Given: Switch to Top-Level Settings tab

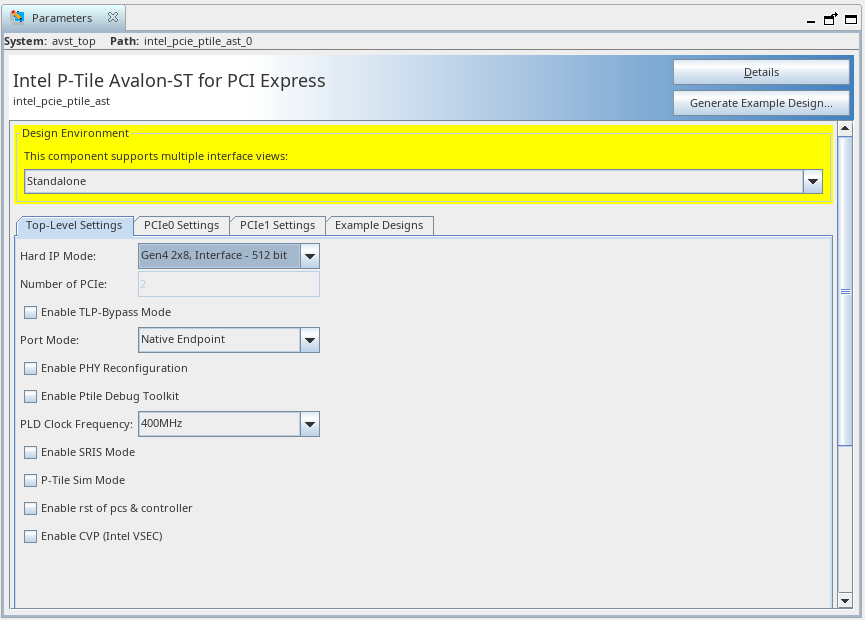Looking at the screenshot, I should [x=74, y=226].
